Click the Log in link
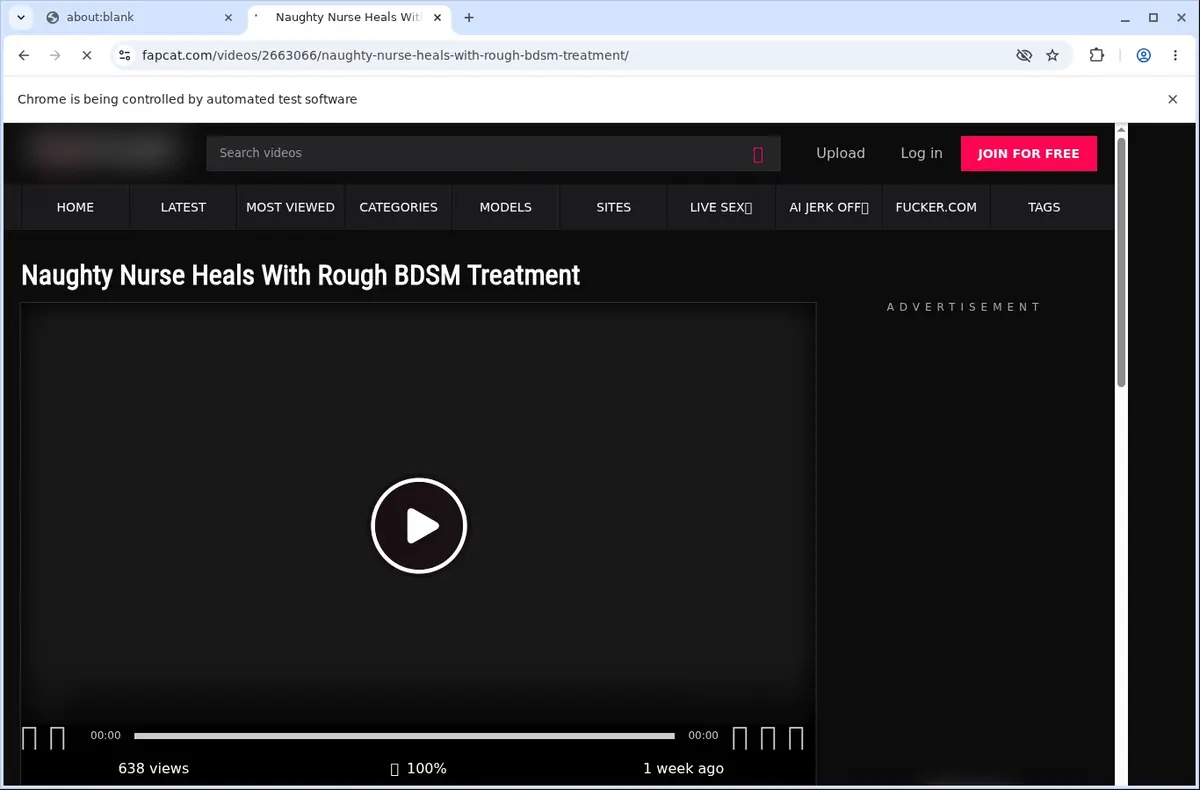The image size is (1200, 790). (x=921, y=153)
